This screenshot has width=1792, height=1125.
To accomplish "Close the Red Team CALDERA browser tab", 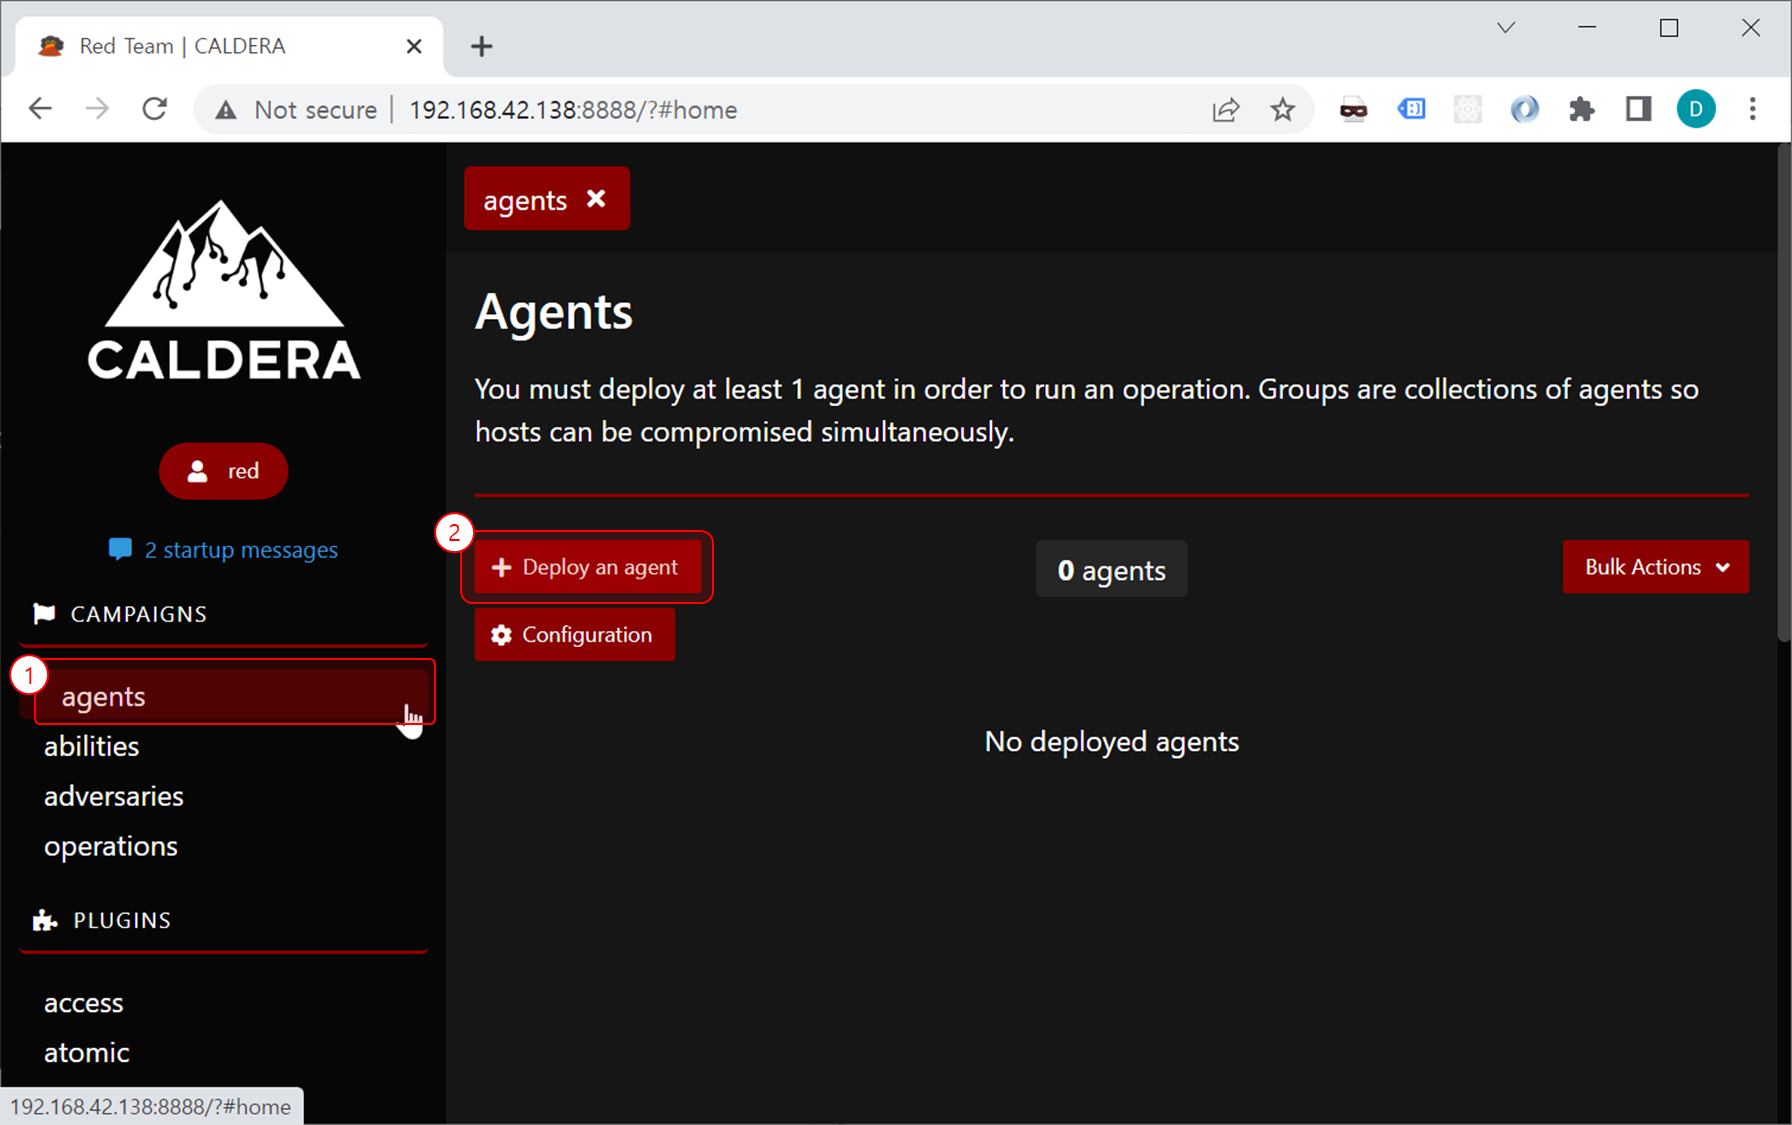I will (x=414, y=46).
